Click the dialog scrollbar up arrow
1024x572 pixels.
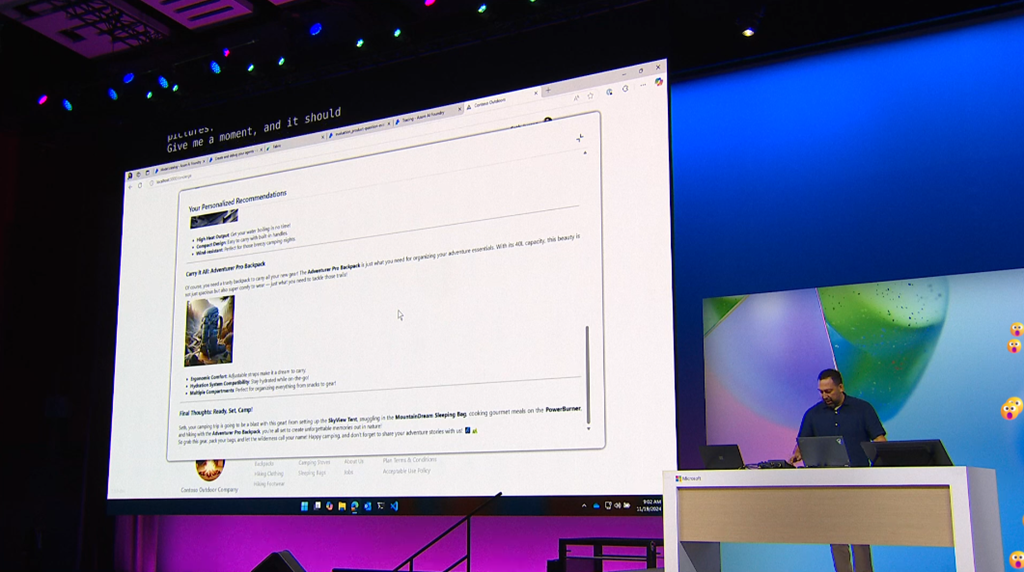pyautogui.click(x=585, y=153)
